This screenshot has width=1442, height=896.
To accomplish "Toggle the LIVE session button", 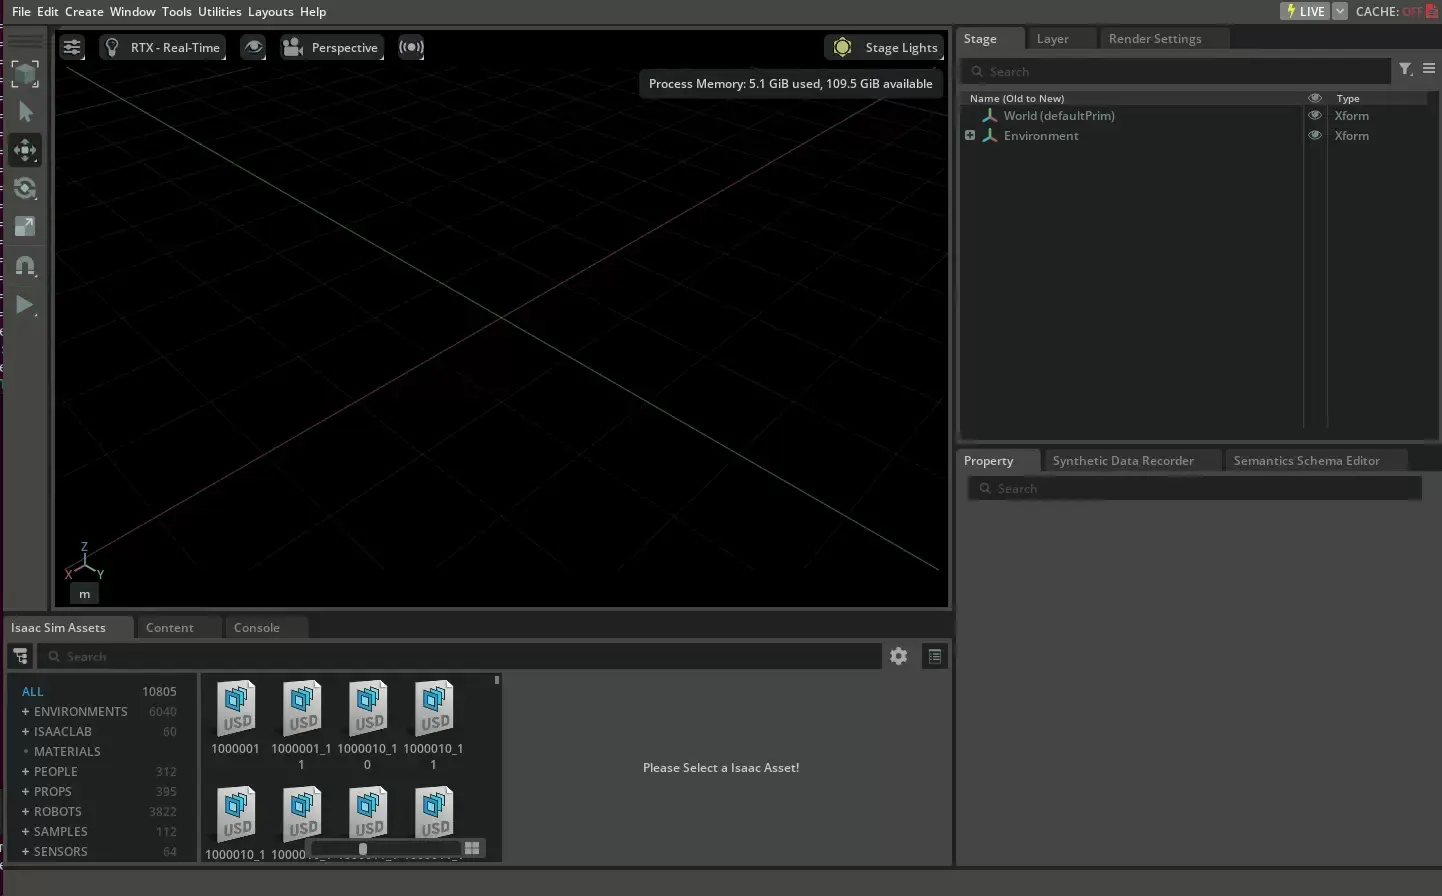I will [x=1305, y=11].
